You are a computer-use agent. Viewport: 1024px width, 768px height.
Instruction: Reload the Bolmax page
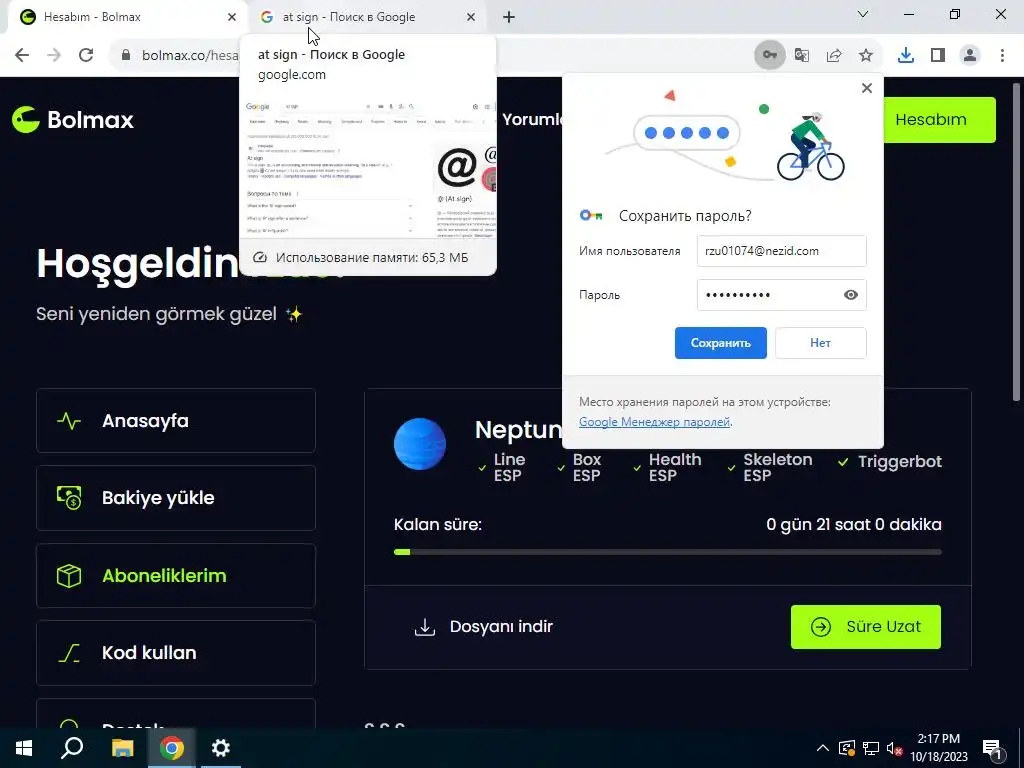pyautogui.click(x=86, y=55)
